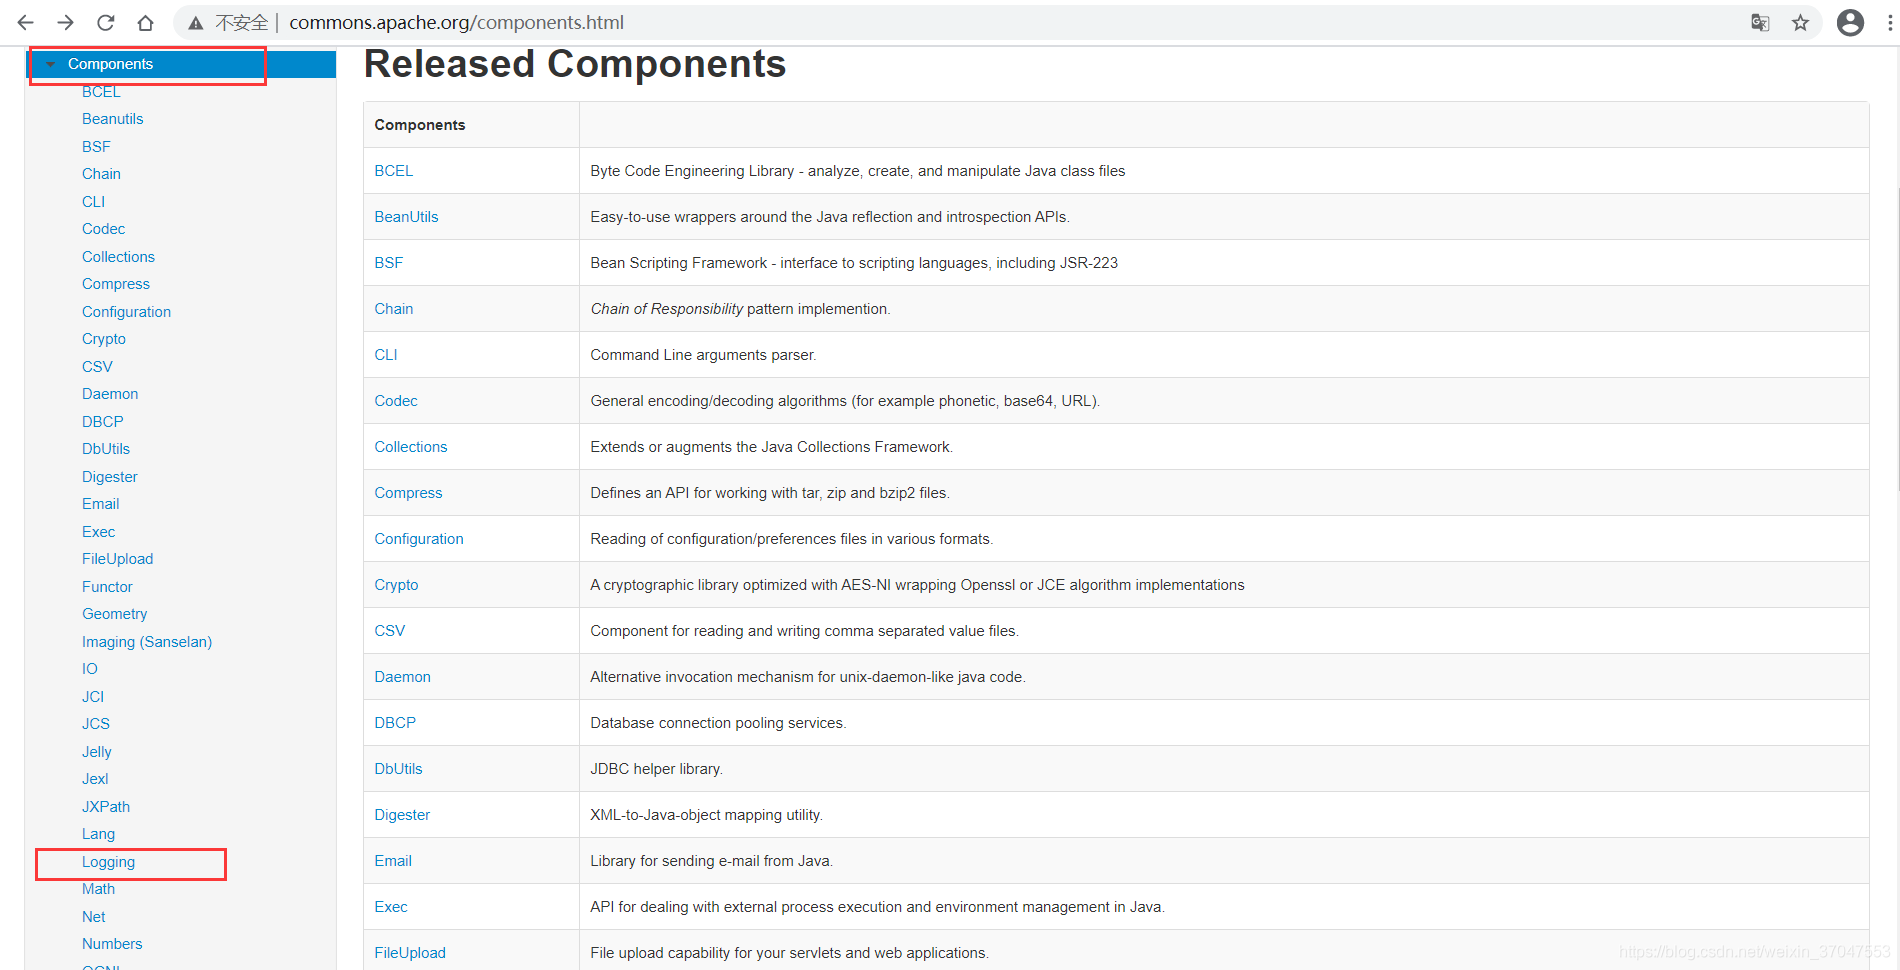The width and height of the screenshot is (1900, 970).
Task: Click the browser back arrow
Action: 23,22
